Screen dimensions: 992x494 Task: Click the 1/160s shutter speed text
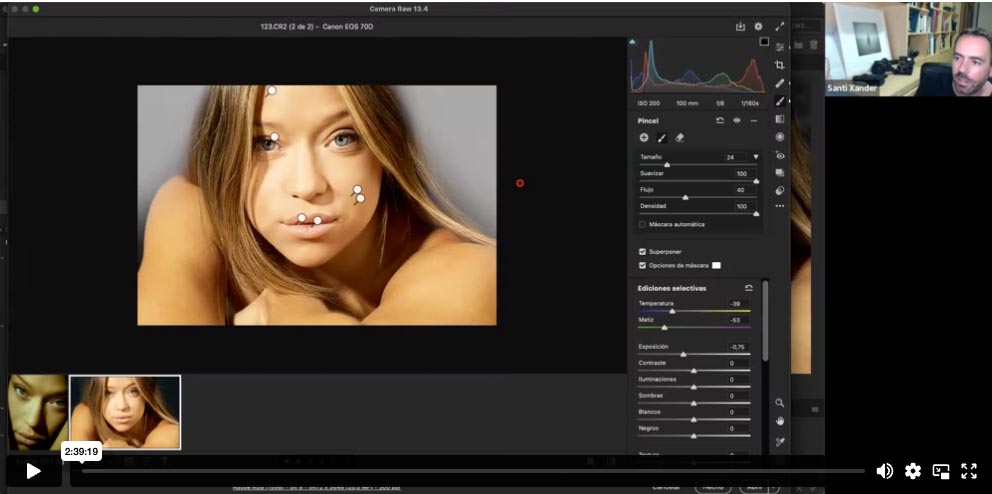(x=750, y=103)
